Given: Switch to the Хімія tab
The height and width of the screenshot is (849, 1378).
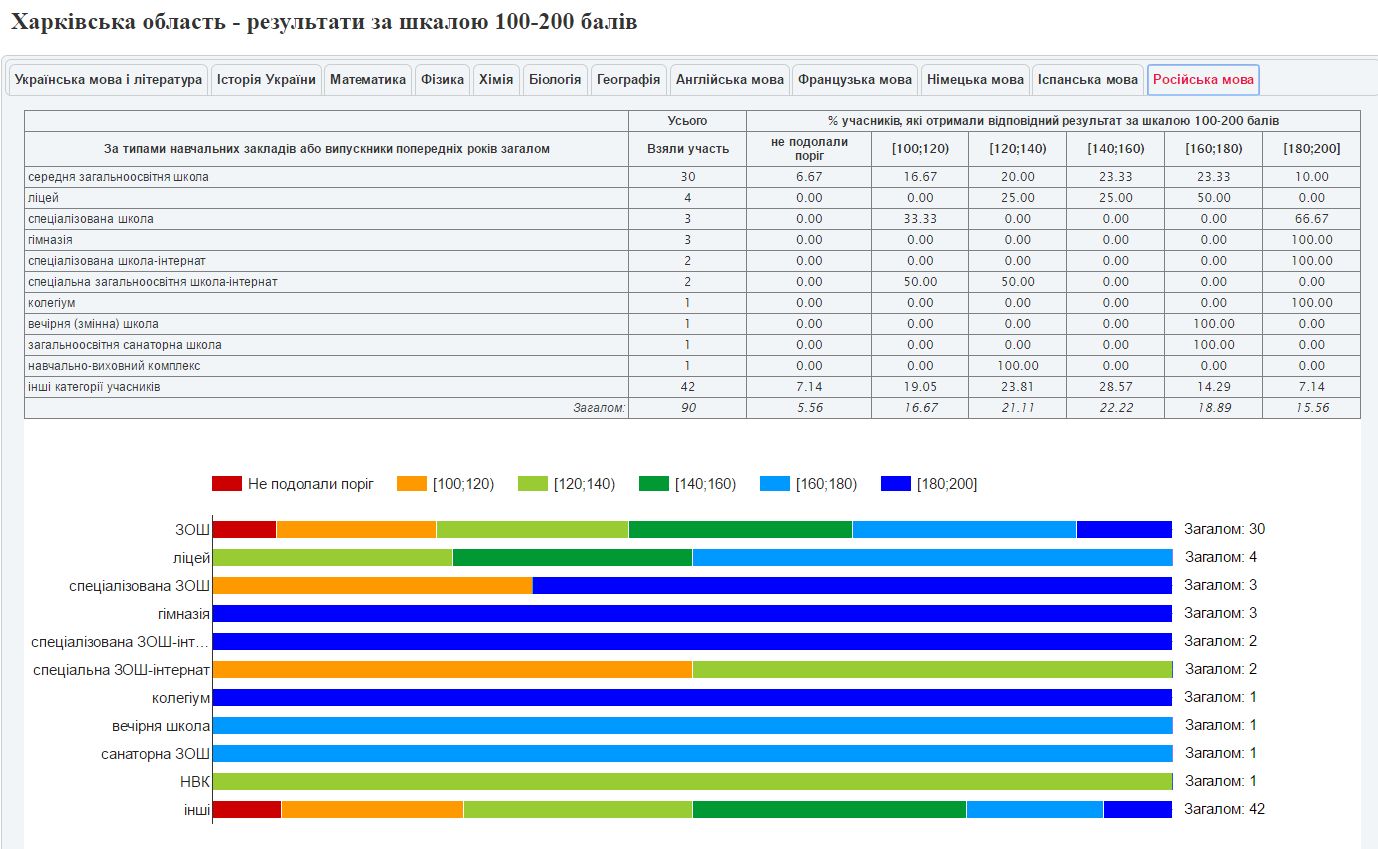Looking at the screenshot, I should (x=496, y=80).
